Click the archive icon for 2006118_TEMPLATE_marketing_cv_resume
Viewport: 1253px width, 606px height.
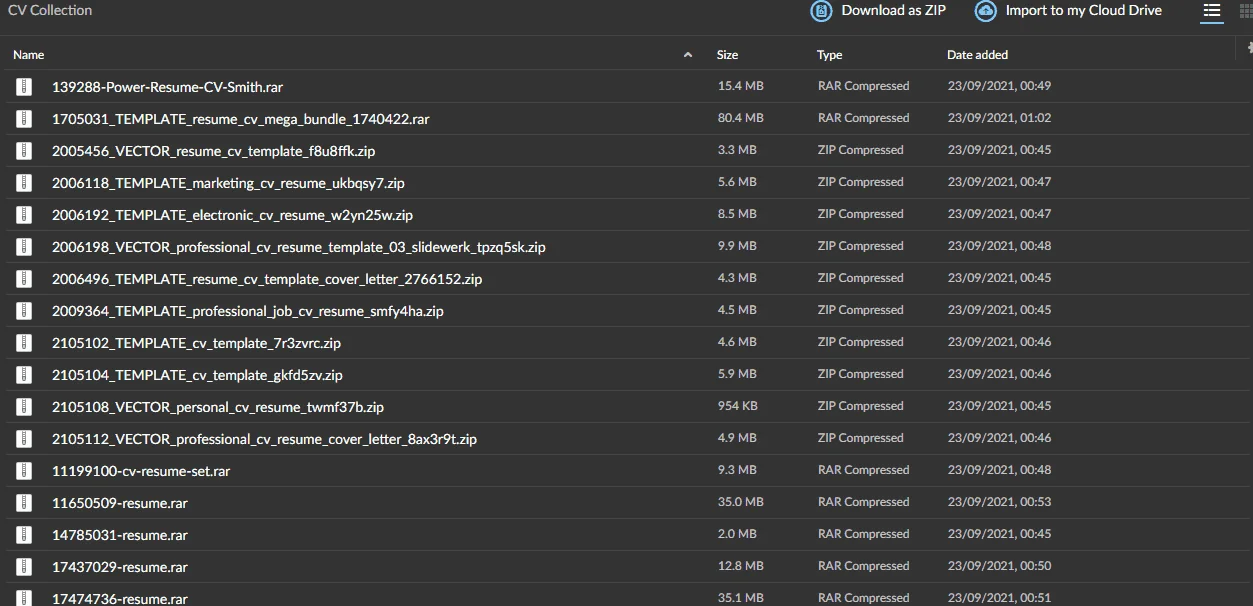(x=24, y=183)
